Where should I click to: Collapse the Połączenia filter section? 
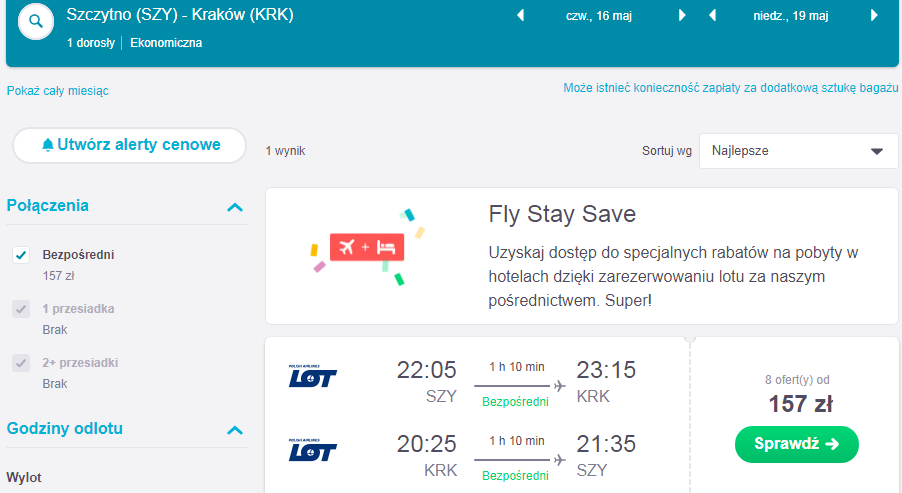(x=235, y=207)
